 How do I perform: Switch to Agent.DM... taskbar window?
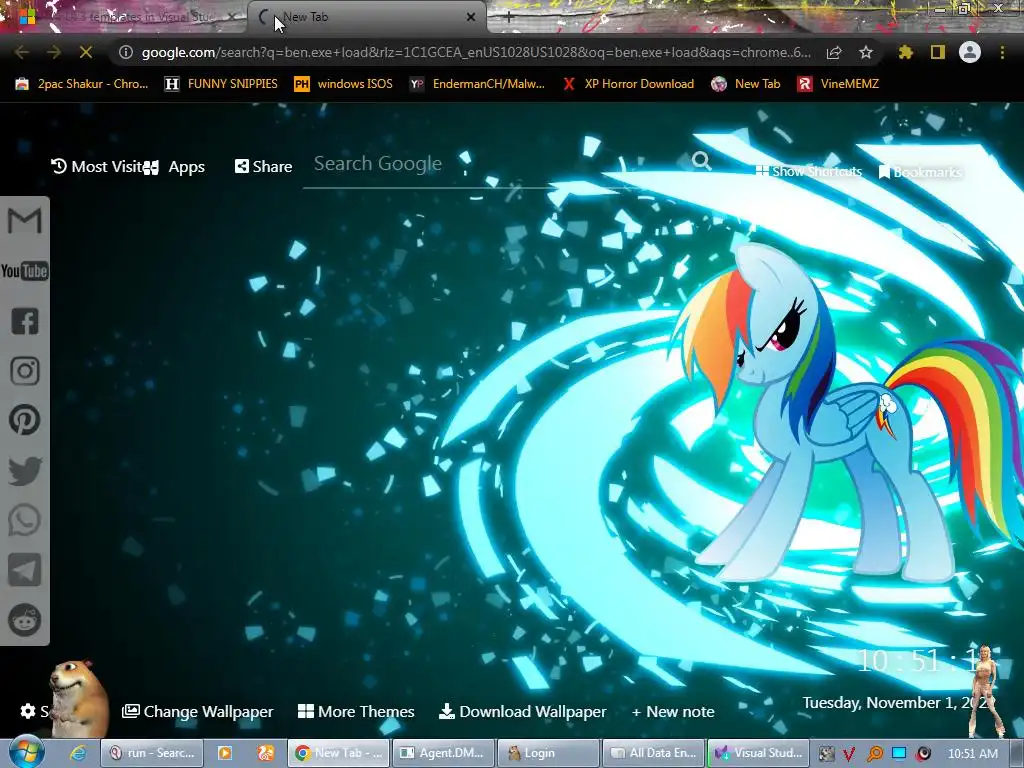(442, 753)
